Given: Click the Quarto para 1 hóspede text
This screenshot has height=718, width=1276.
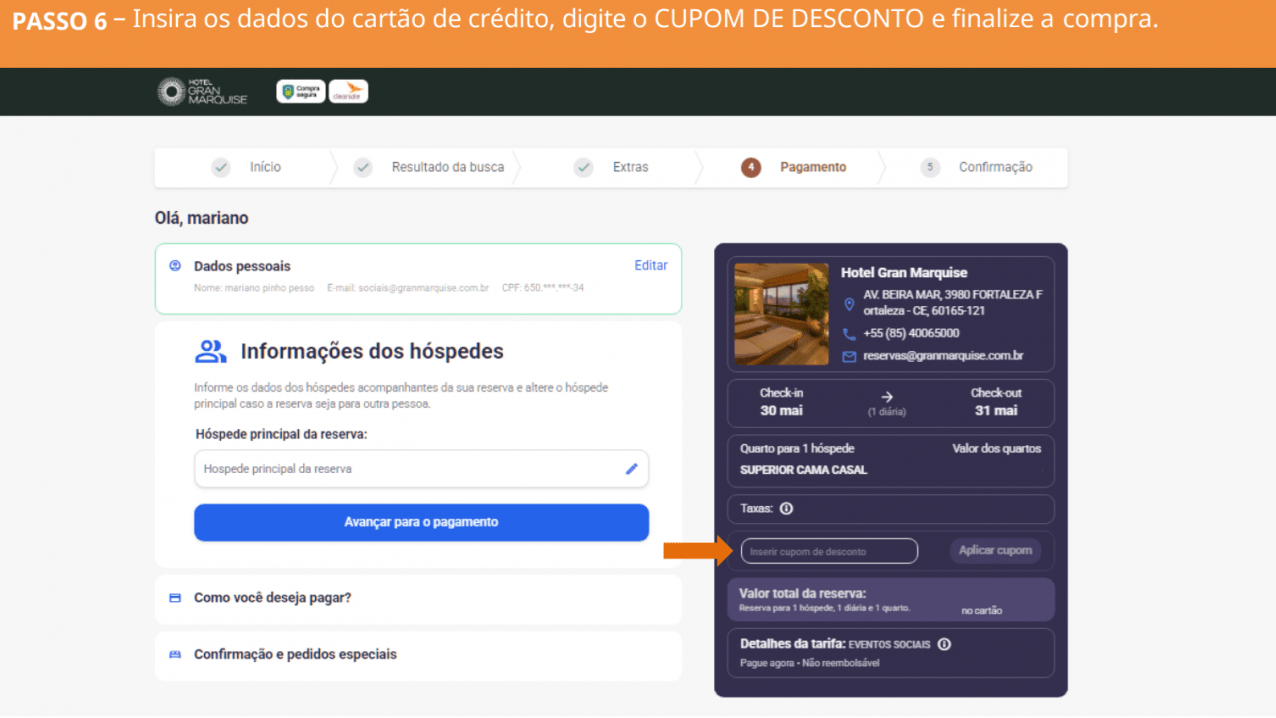Looking at the screenshot, I should 797,449.
